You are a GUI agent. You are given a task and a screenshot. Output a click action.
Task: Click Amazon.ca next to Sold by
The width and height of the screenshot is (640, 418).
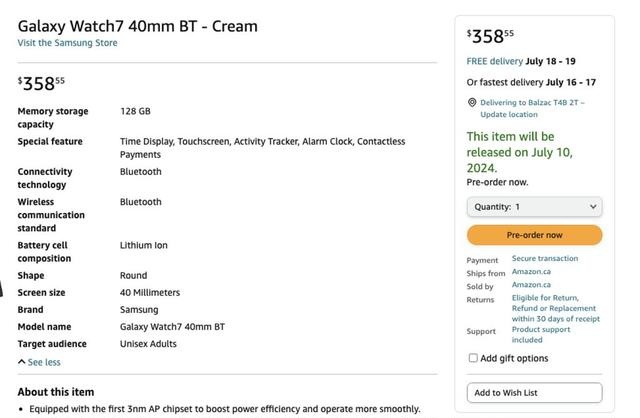click(531, 285)
